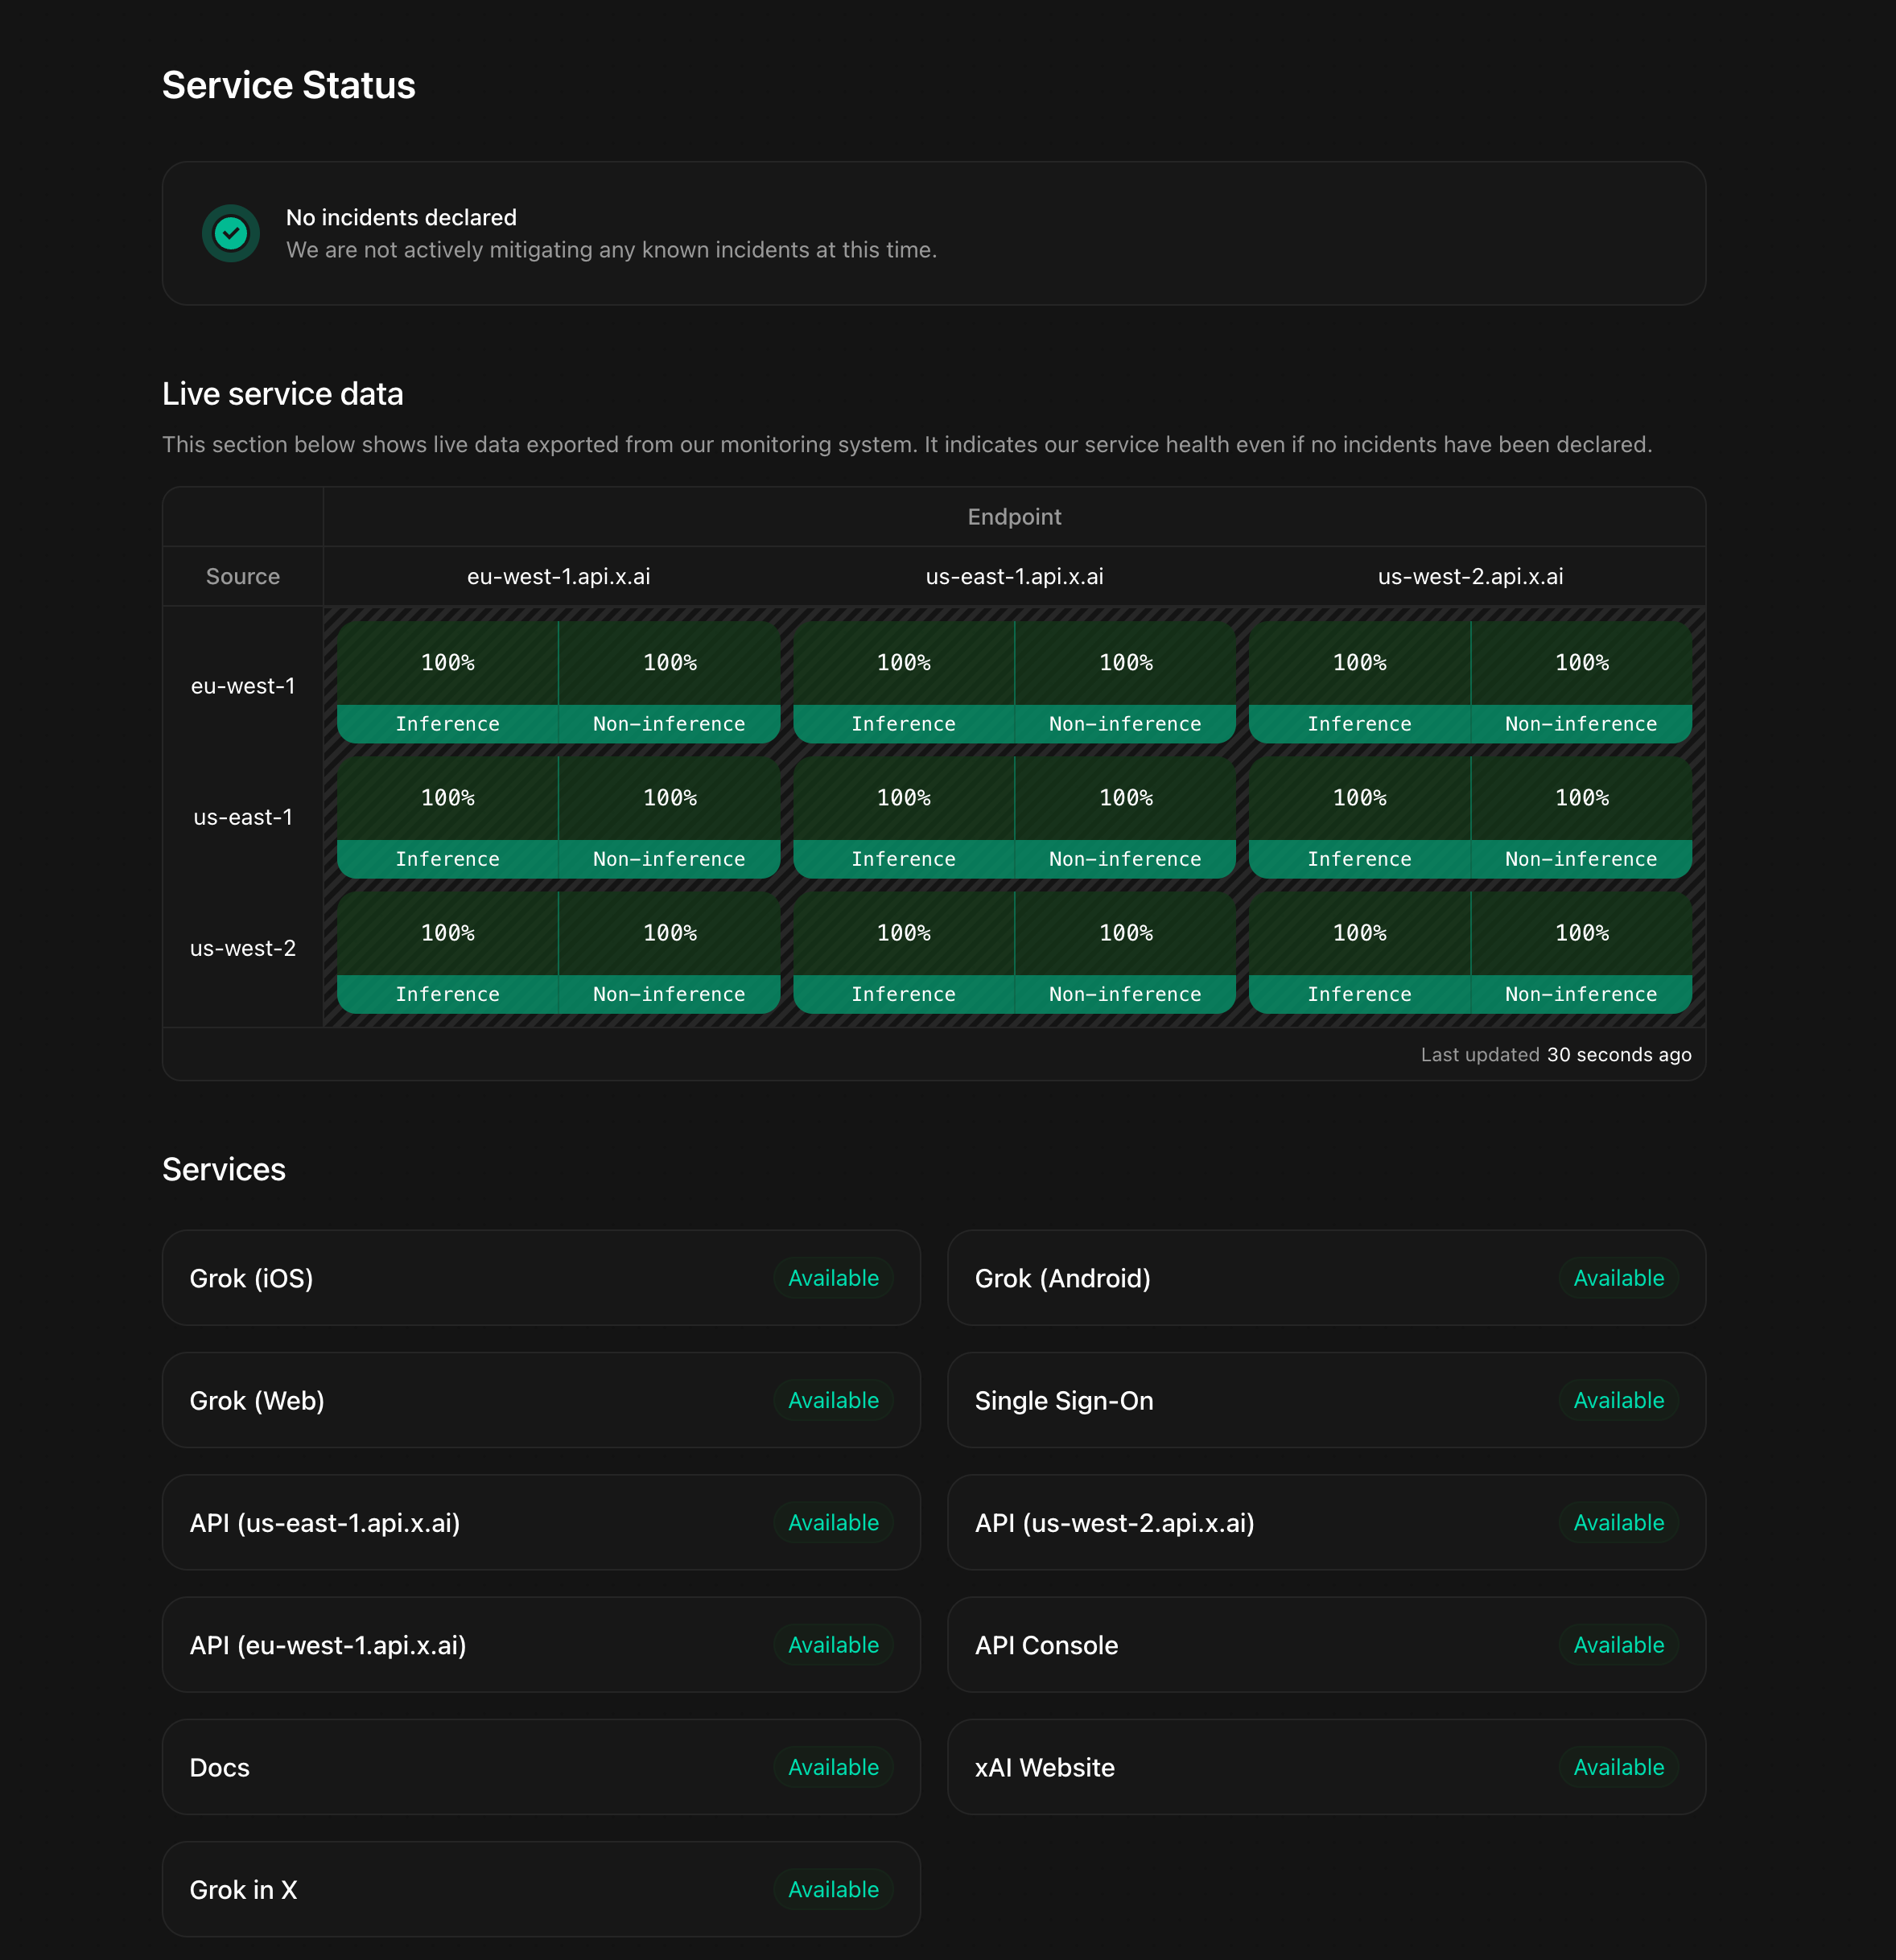
Task: Click the 'Live service data' heading
Action: click(283, 394)
